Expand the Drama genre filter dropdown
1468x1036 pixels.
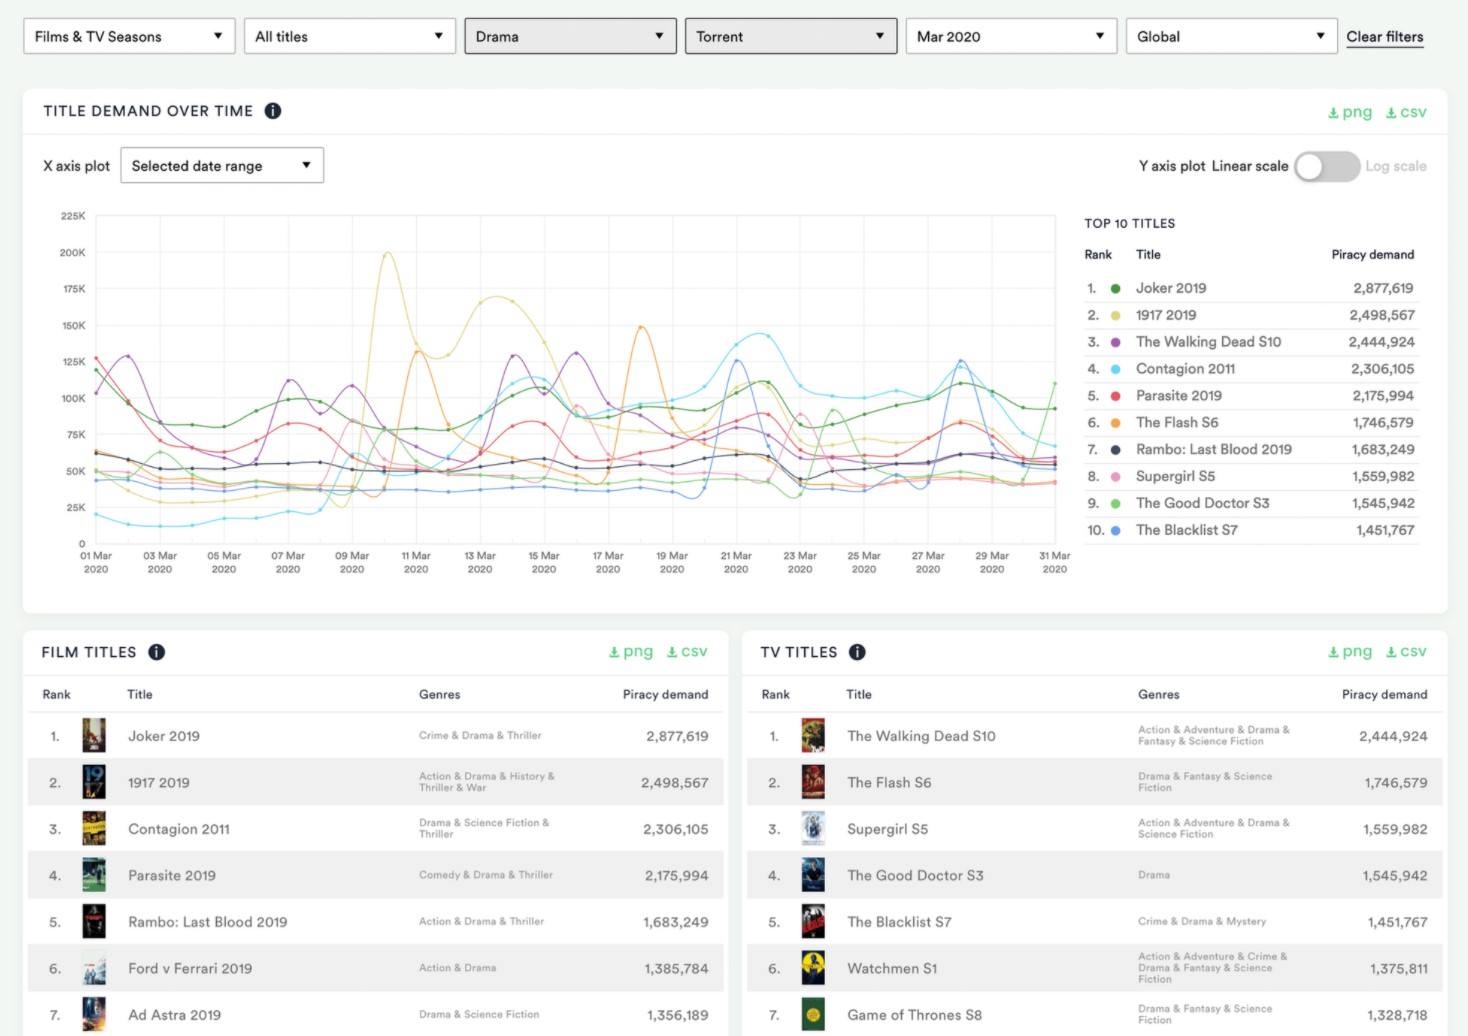pos(570,37)
